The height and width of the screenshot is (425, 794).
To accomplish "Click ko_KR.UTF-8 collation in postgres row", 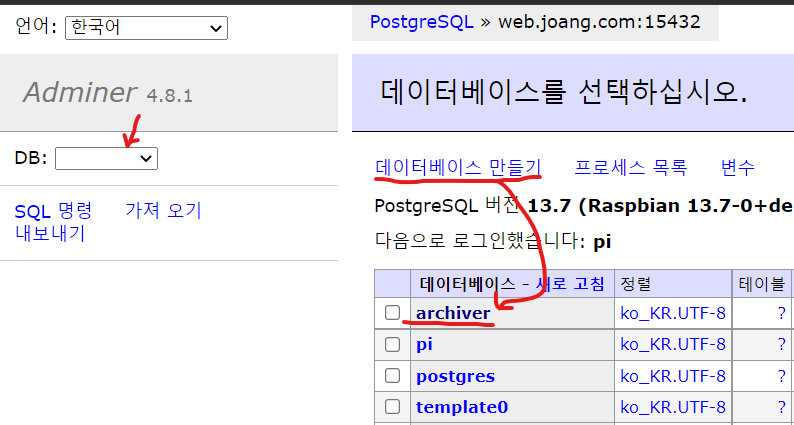I will [x=673, y=376].
